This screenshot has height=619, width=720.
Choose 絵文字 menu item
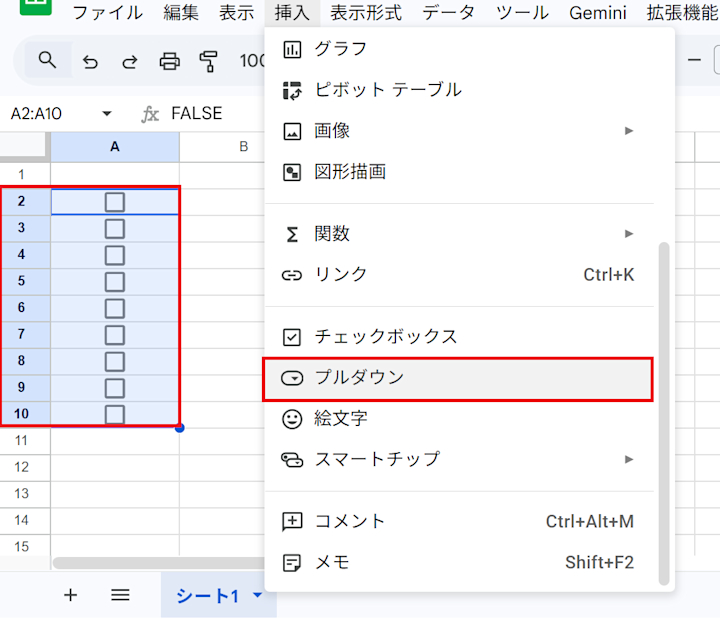tap(459, 419)
